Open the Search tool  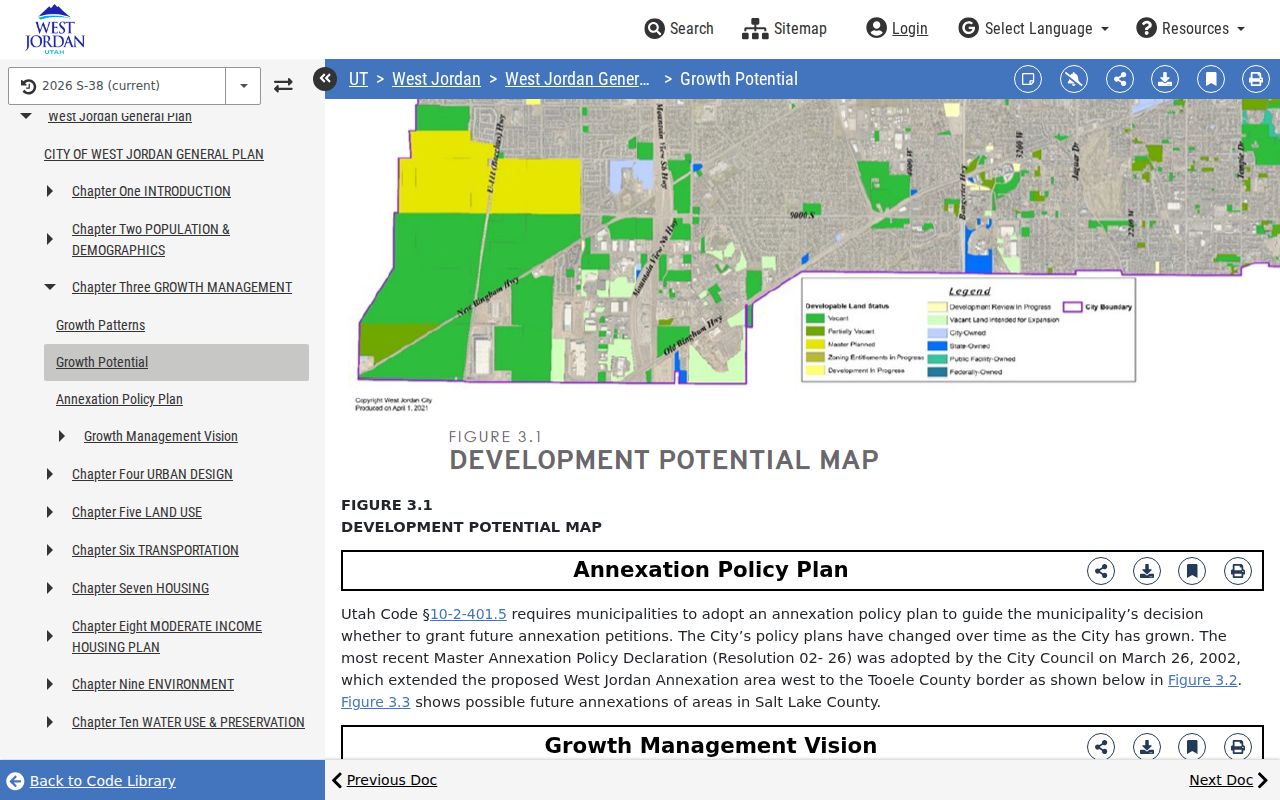click(x=679, y=29)
